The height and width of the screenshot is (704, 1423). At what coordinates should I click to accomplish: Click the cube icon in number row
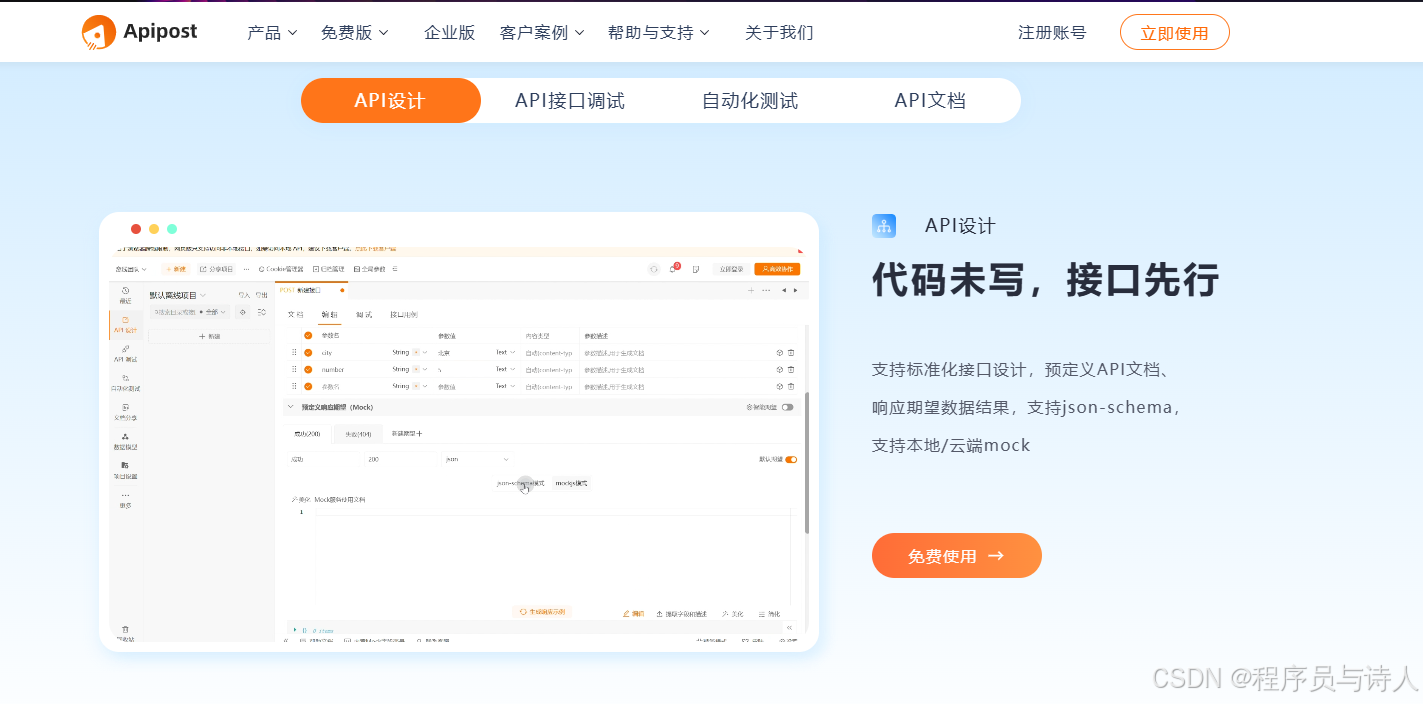[x=779, y=369]
